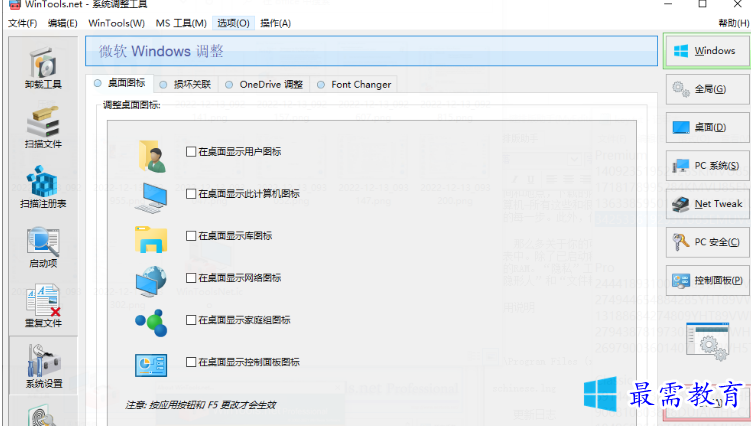Image resolution: width=751 pixels, height=426 pixels.
Task: Switch to the 损坏关联 tab
Action: click(186, 84)
